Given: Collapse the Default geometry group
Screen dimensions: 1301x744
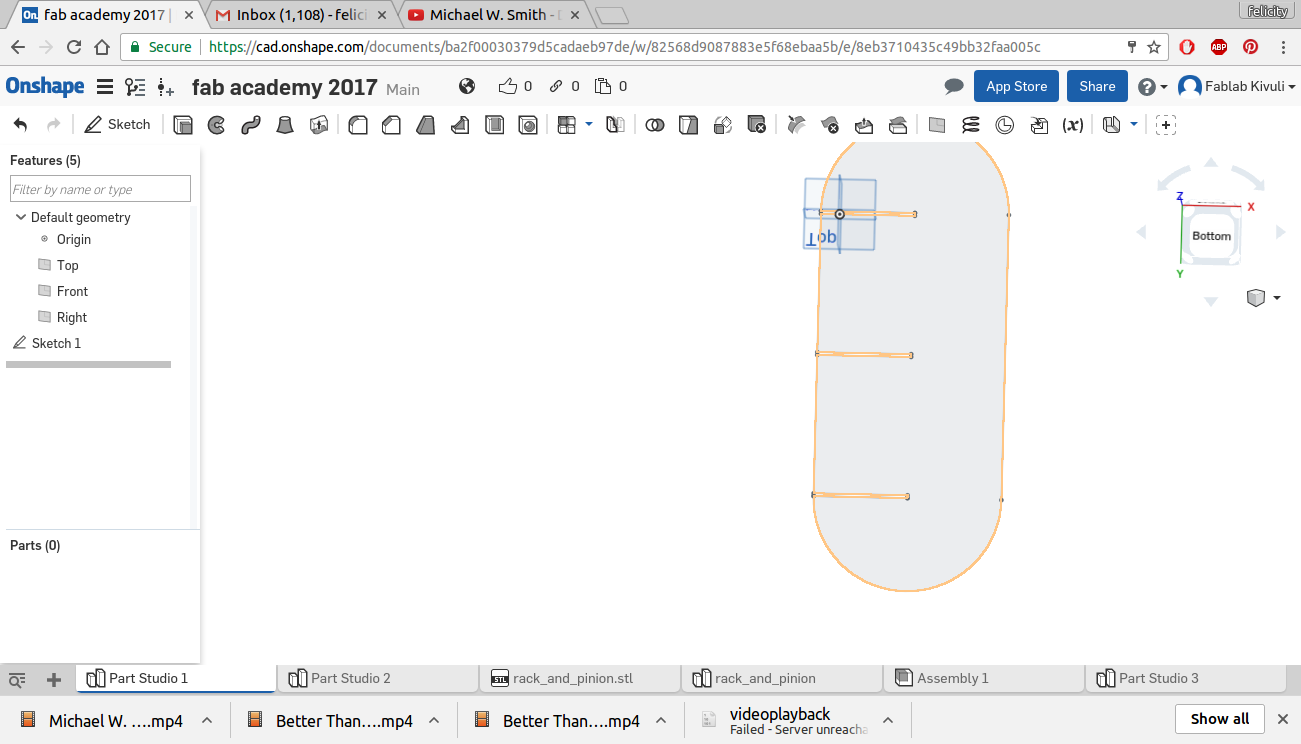Looking at the screenshot, I should (20, 217).
